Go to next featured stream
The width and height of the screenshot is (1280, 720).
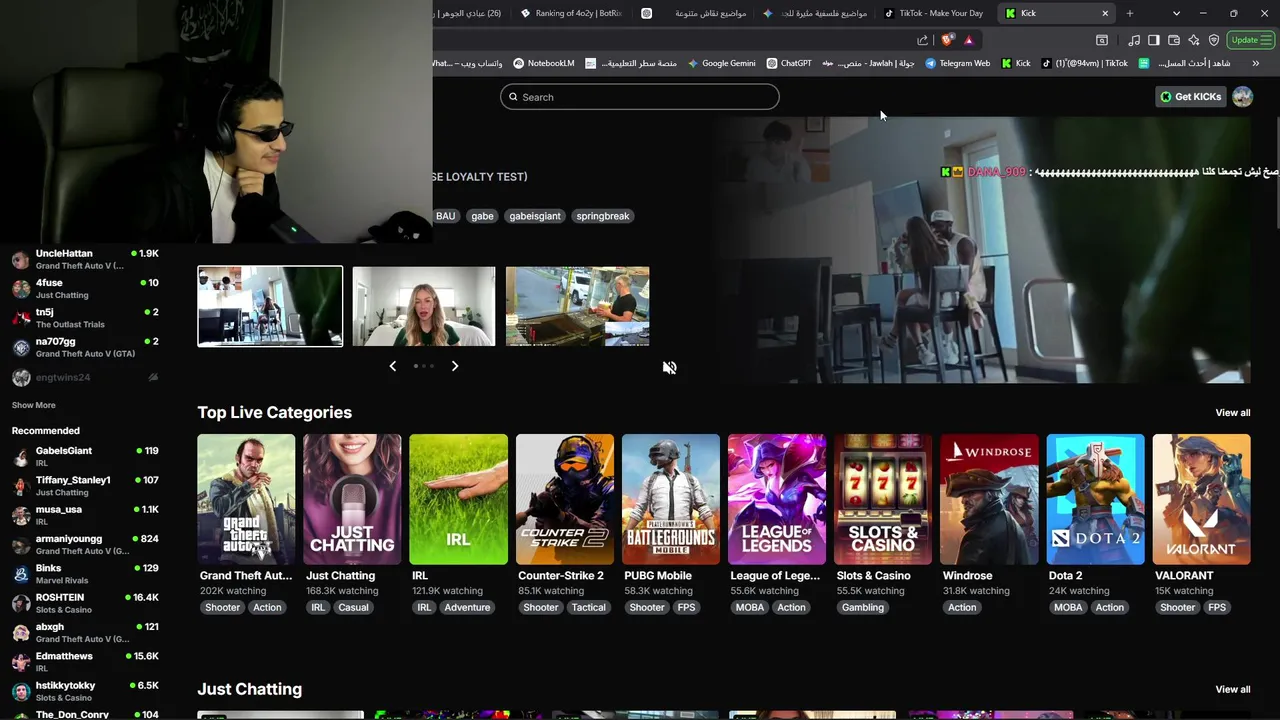(455, 366)
